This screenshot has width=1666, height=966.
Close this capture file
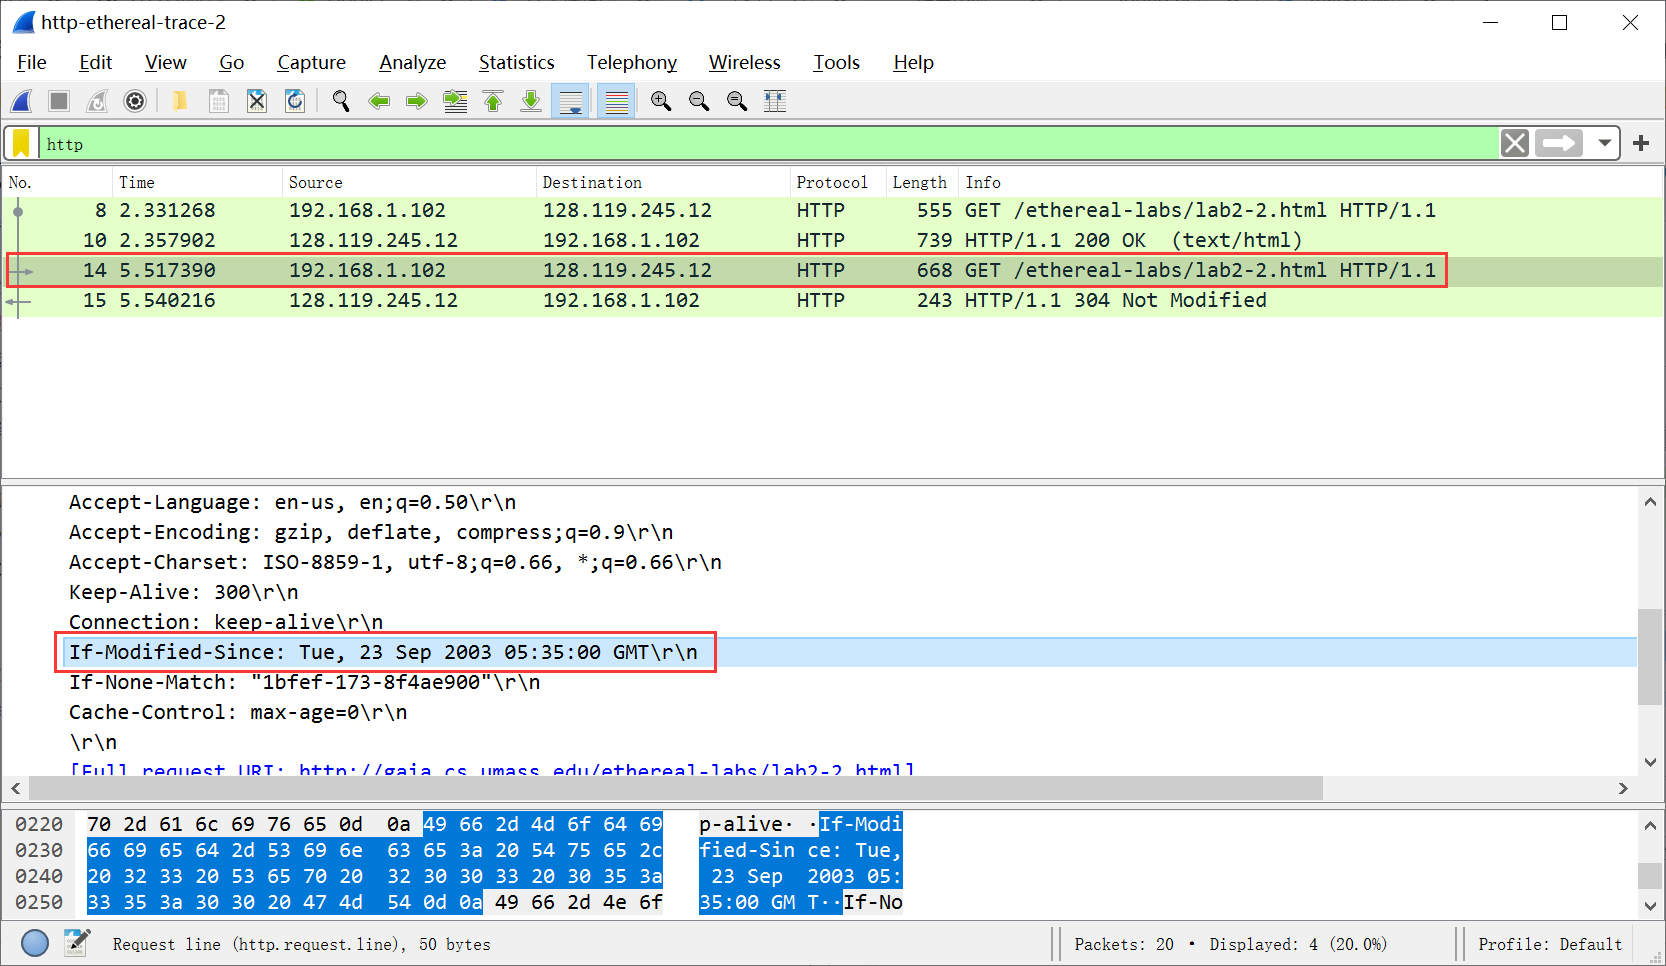(257, 101)
